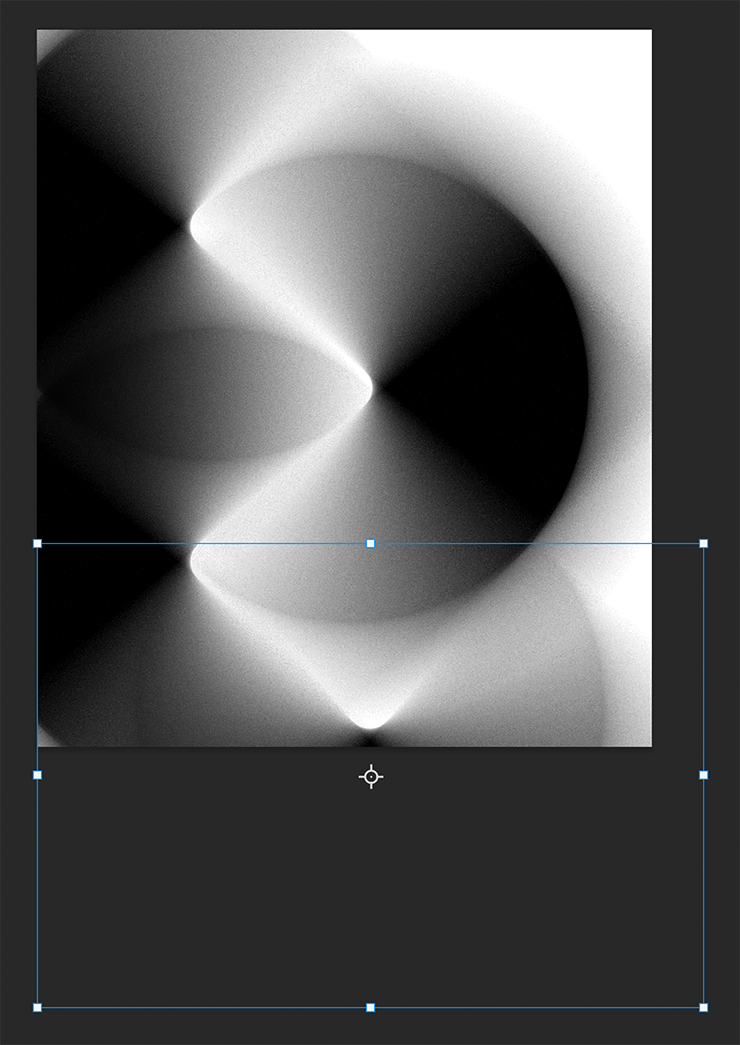Select the middle-left transform side handle
The width and height of the screenshot is (740, 1045).
tap(38, 775)
